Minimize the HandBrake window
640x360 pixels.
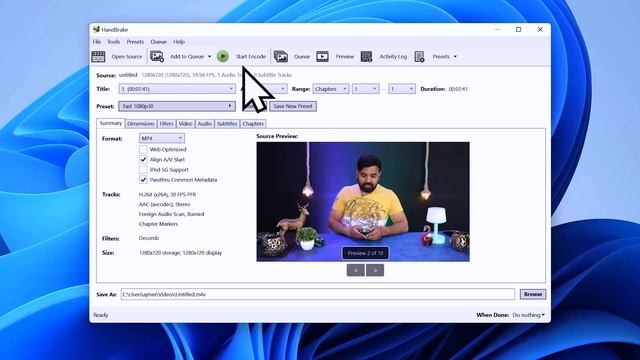tap(497, 29)
